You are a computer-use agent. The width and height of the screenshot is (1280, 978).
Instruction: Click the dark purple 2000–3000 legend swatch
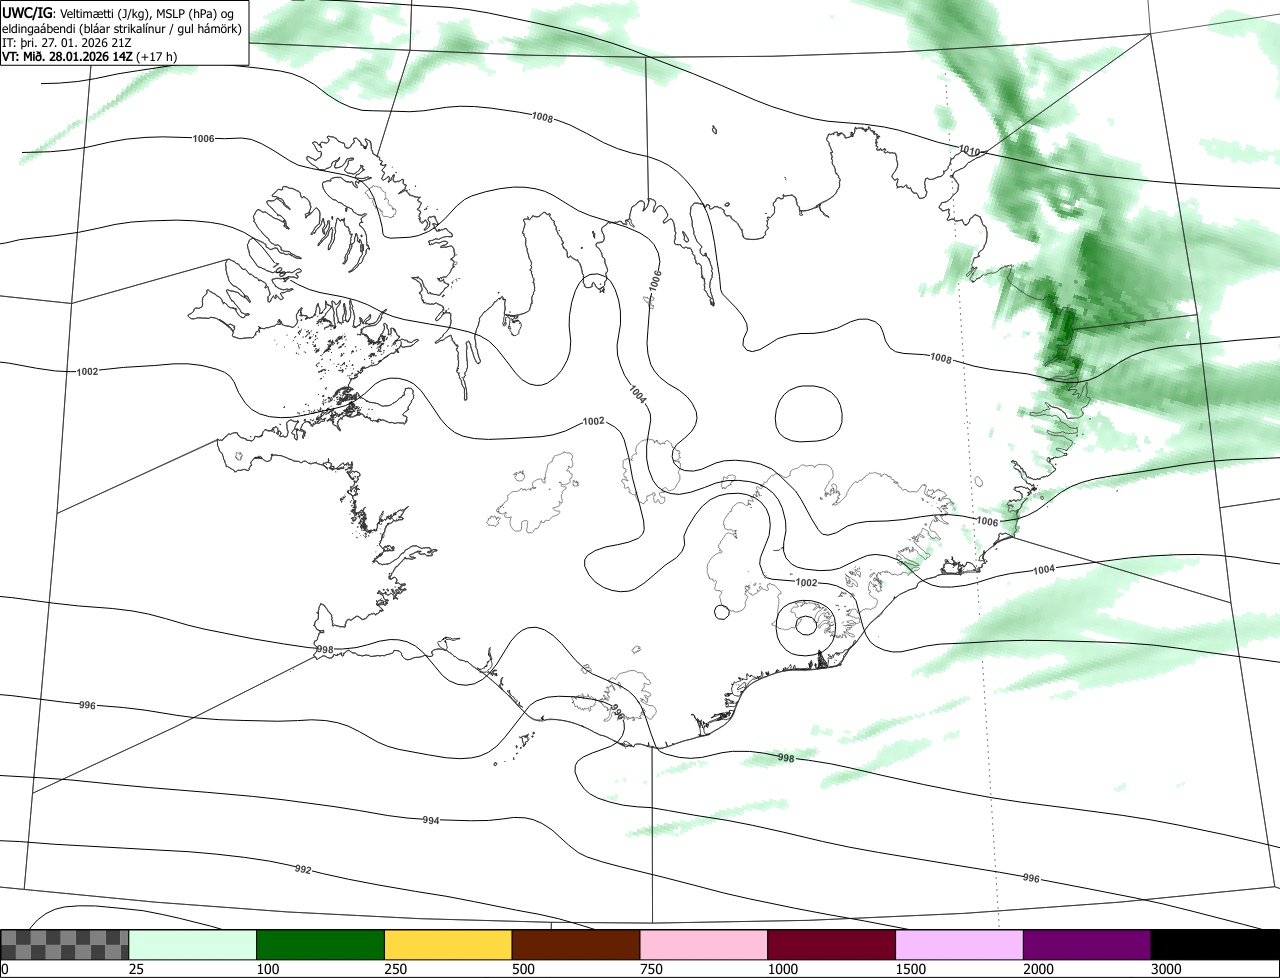(1087, 945)
